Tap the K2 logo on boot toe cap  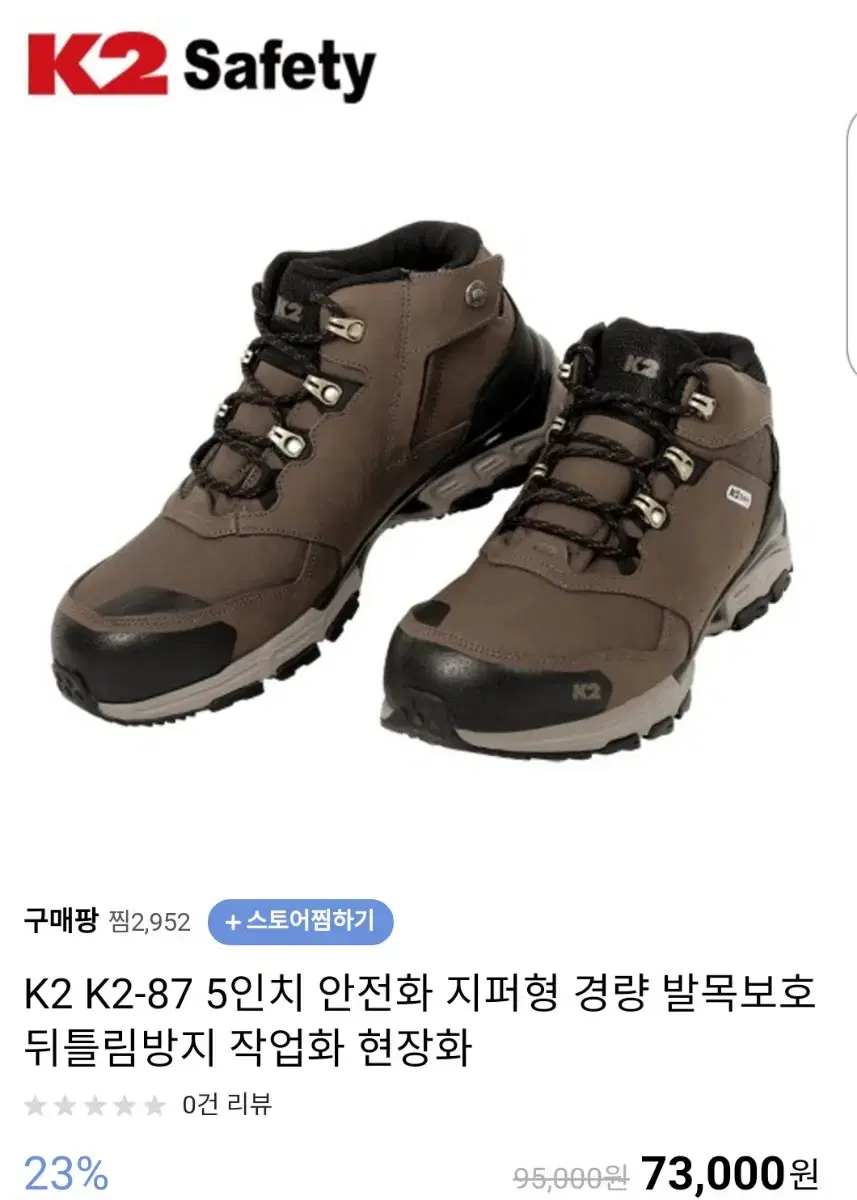click(x=586, y=690)
